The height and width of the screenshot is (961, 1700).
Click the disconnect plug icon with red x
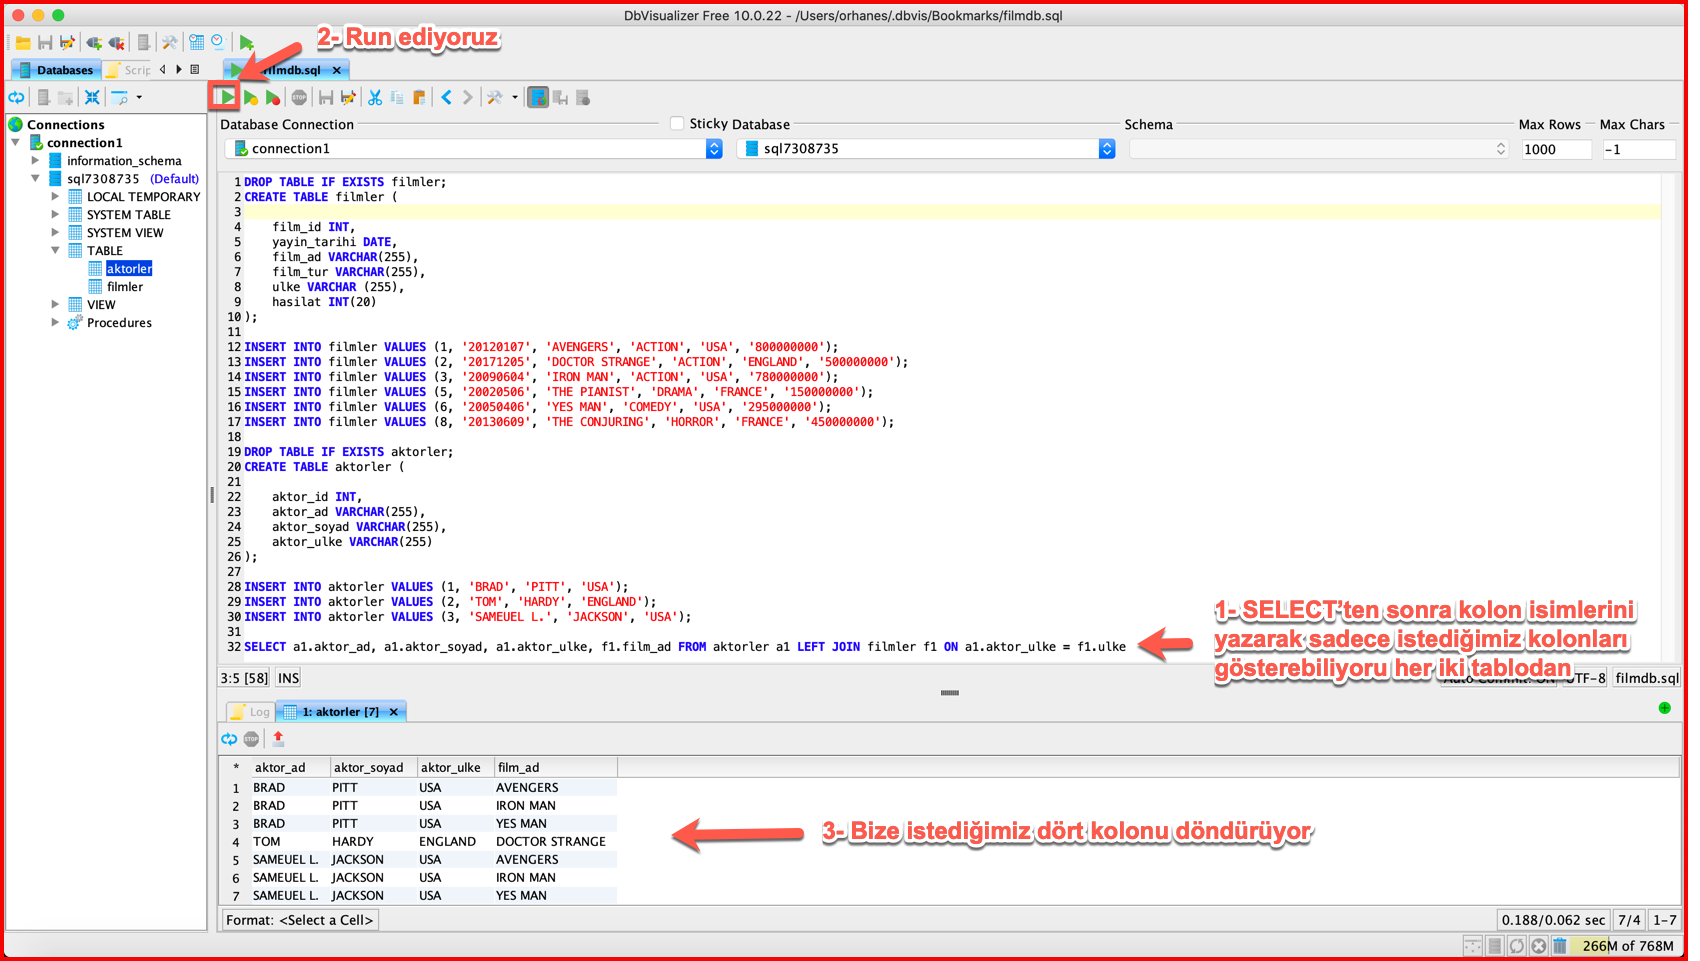point(117,43)
